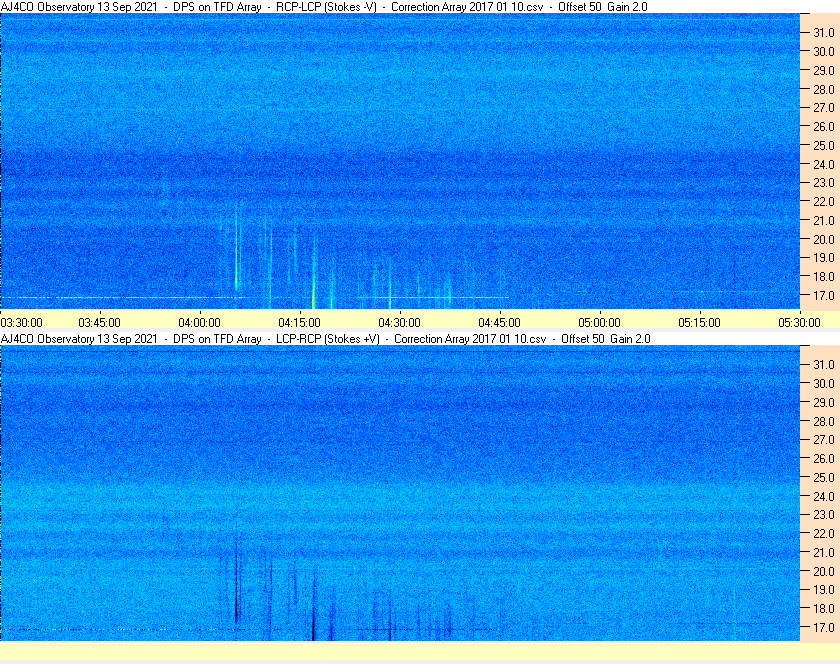This screenshot has width=840, height=664.
Task: Click 31.0 on the Stokes -V frequency axis
Action: click(824, 33)
